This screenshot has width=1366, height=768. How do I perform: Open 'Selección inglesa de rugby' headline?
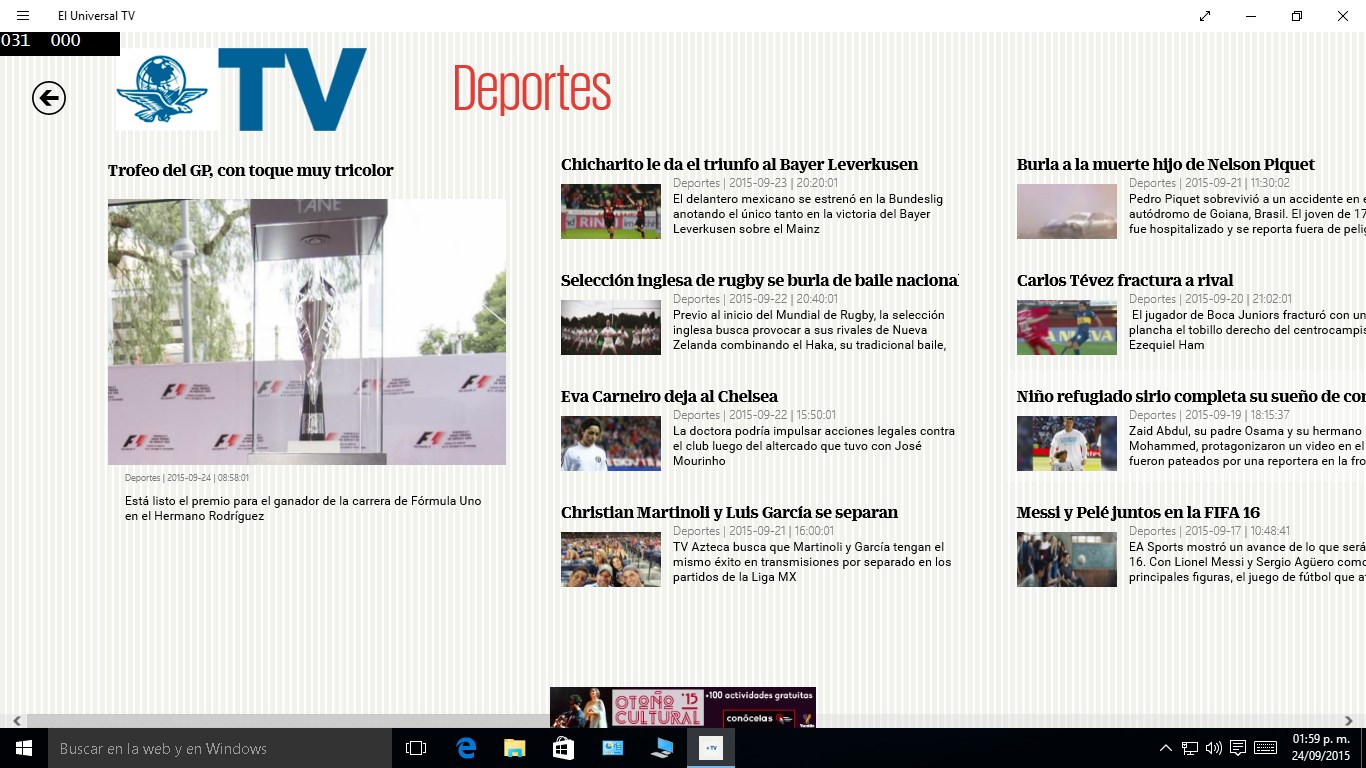[x=760, y=281]
